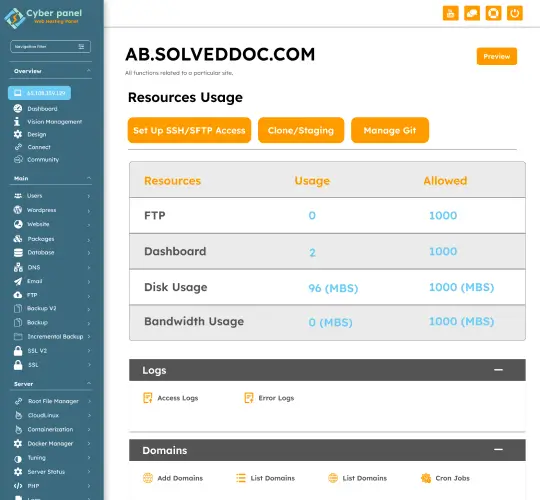
Task: Select the Dashboard sidebar icon
Action: tap(18, 109)
